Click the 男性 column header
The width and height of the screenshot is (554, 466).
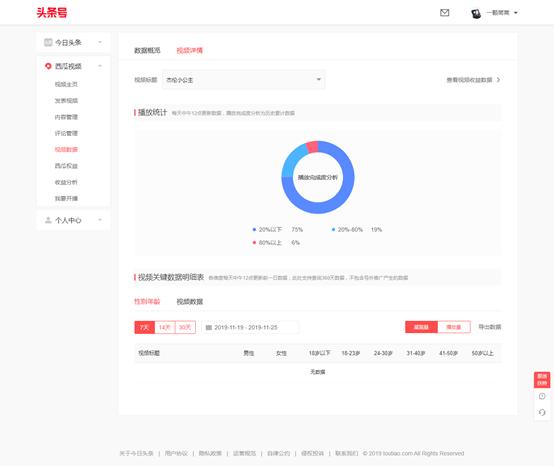[x=249, y=353]
